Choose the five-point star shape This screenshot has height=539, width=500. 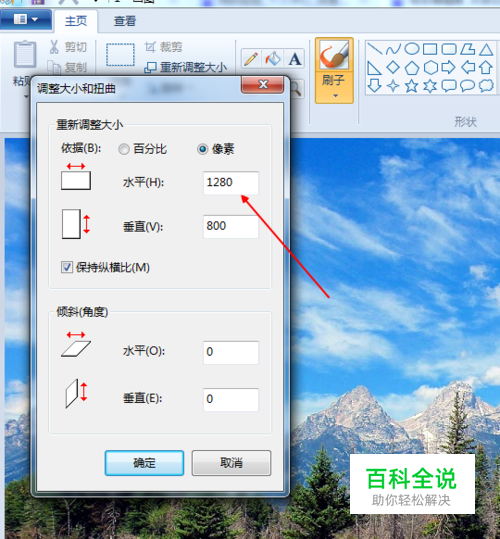(411, 86)
